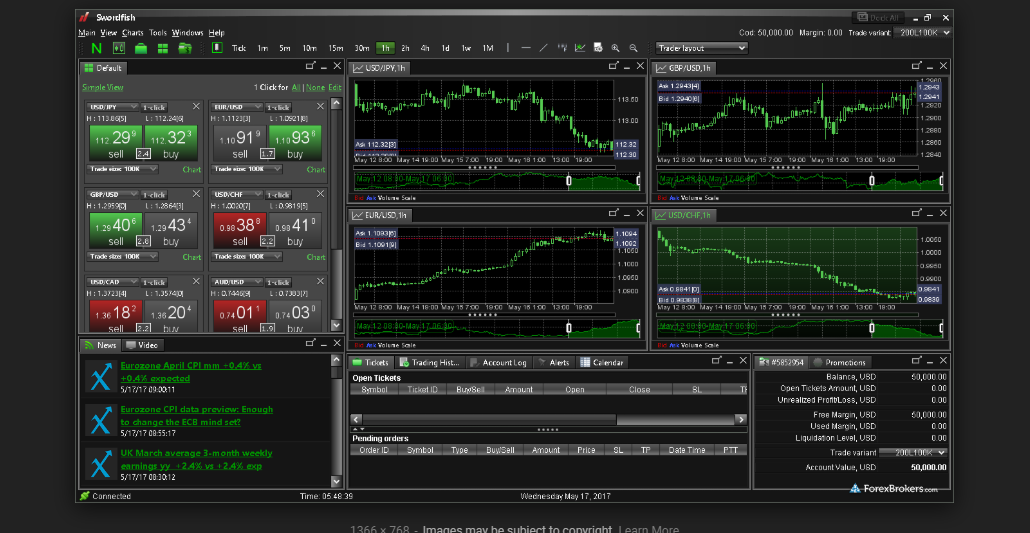This screenshot has height=533, width=1030.
Task: Click GBP/USD chart range navigator handle
Action: (x=872, y=181)
